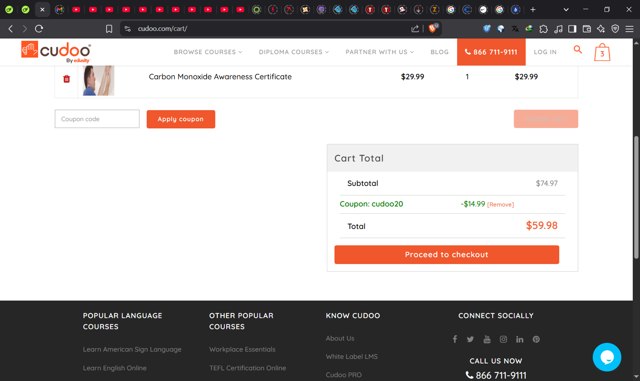Open the extensions puzzle-piece menu
This screenshot has width=640, height=381.
[x=544, y=29]
